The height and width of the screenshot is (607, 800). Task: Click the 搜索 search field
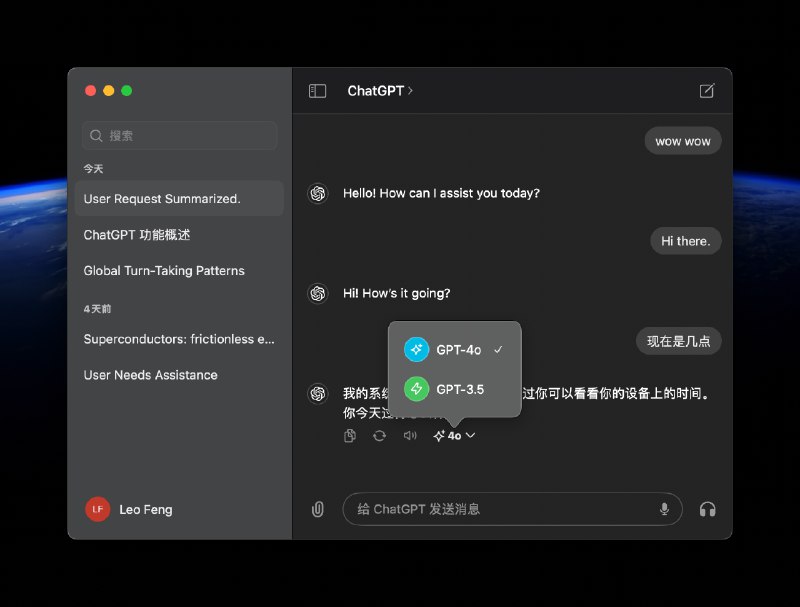pyautogui.click(x=180, y=136)
